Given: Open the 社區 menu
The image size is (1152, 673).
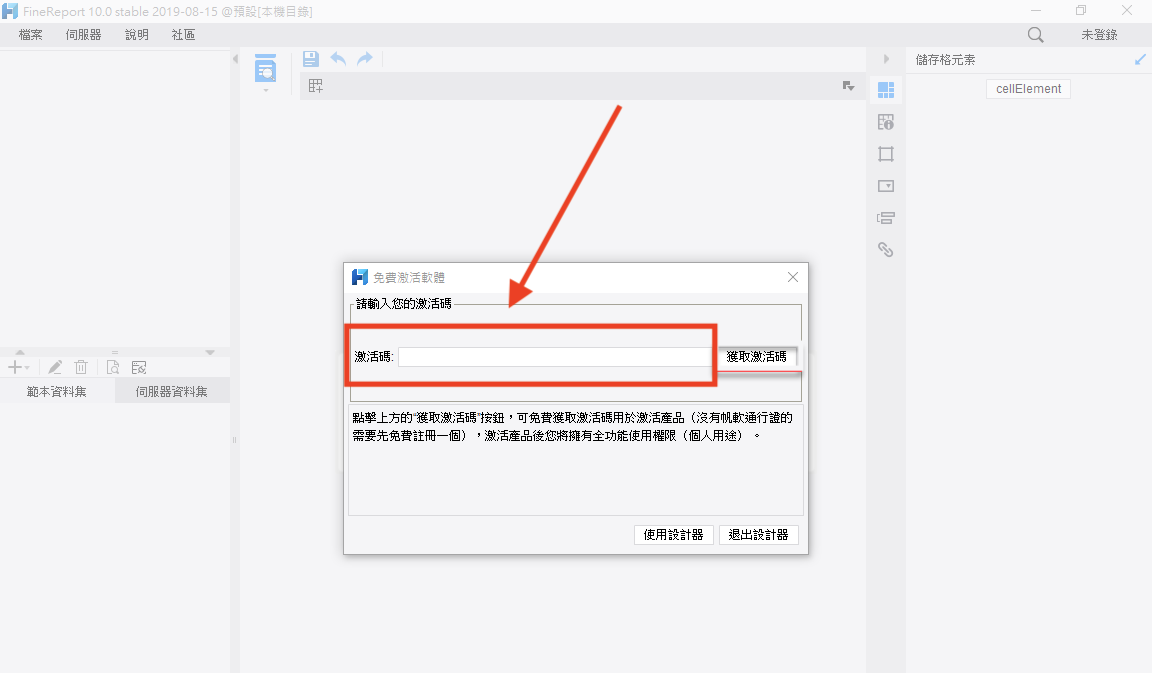Looking at the screenshot, I should click(183, 35).
